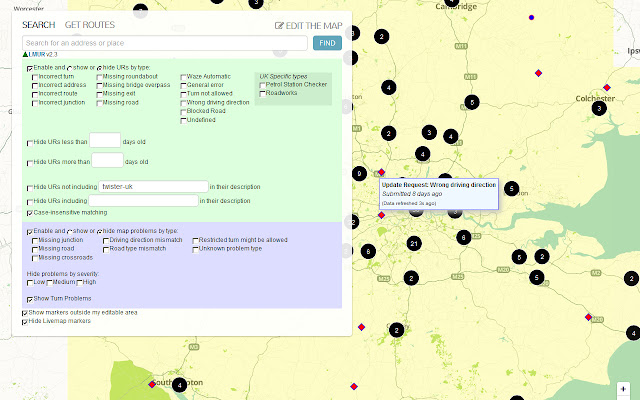Check the Missing roundabout option
This screenshot has width=640, height=400.
(x=99, y=77)
